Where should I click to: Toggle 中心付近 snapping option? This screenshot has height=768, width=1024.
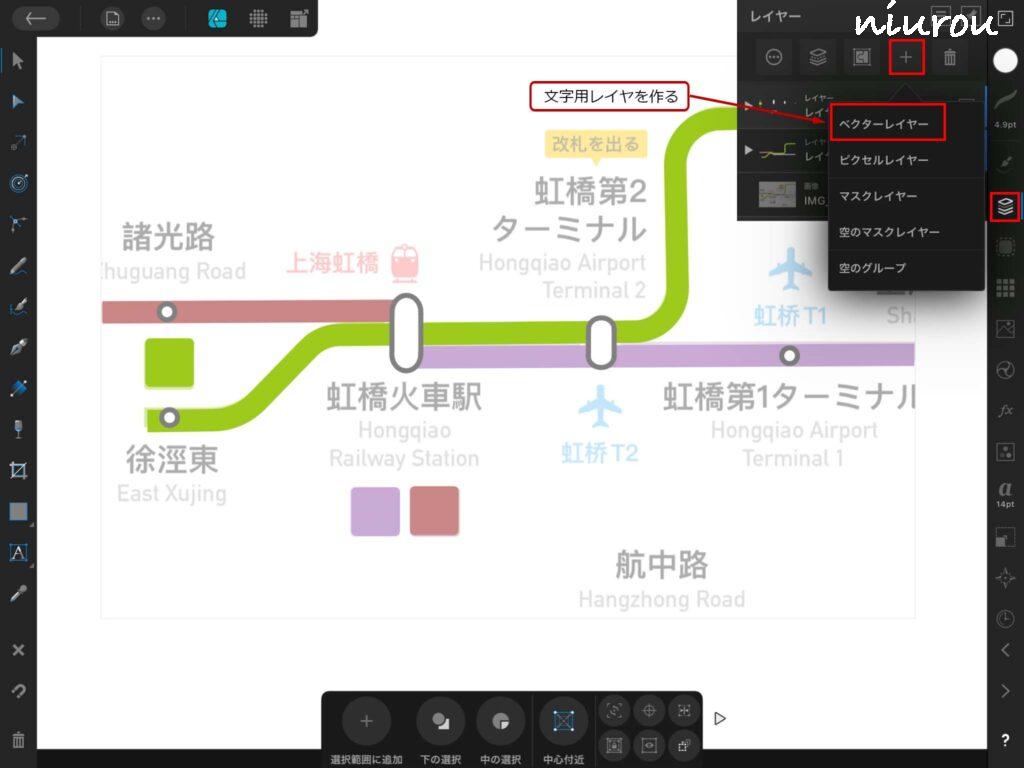(564, 721)
